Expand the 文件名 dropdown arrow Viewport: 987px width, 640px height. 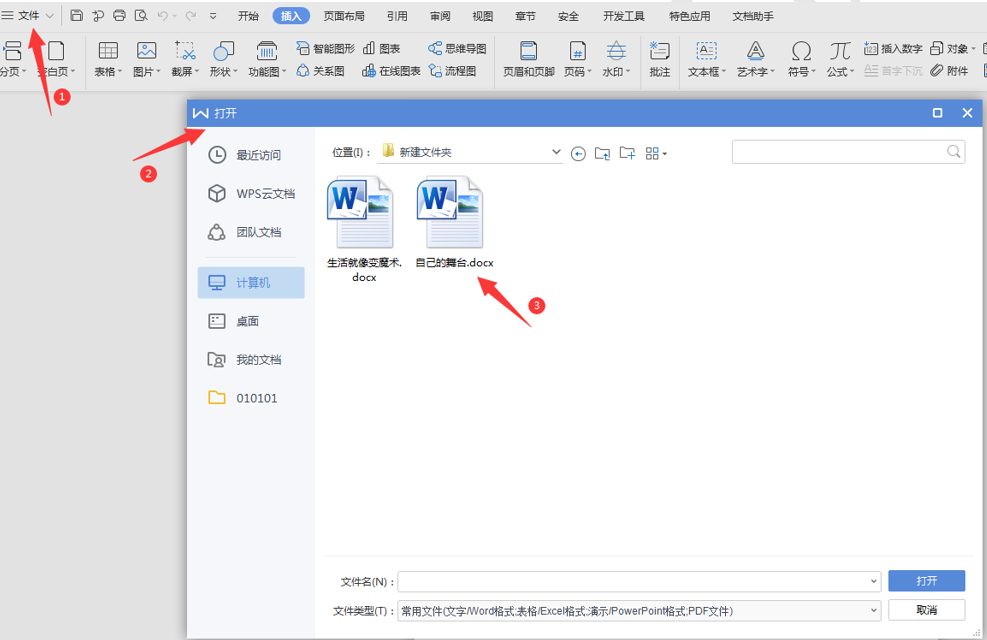coord(874,581)
